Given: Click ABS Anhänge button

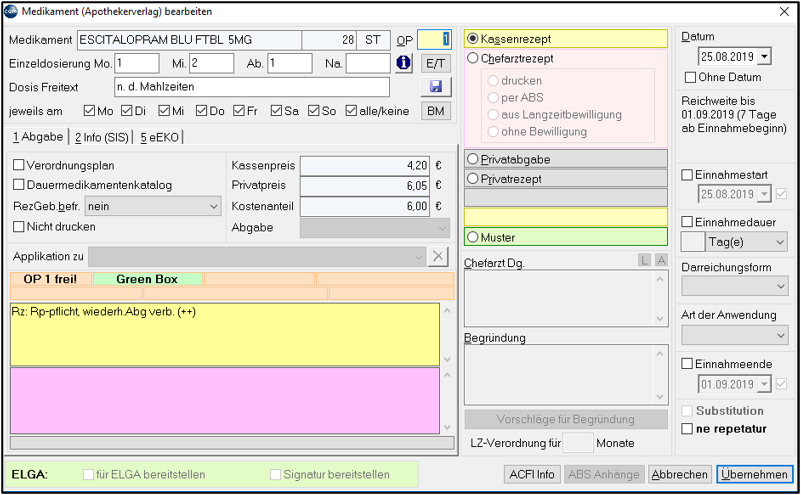Looking at the screenshot, I should click(604, 475).
